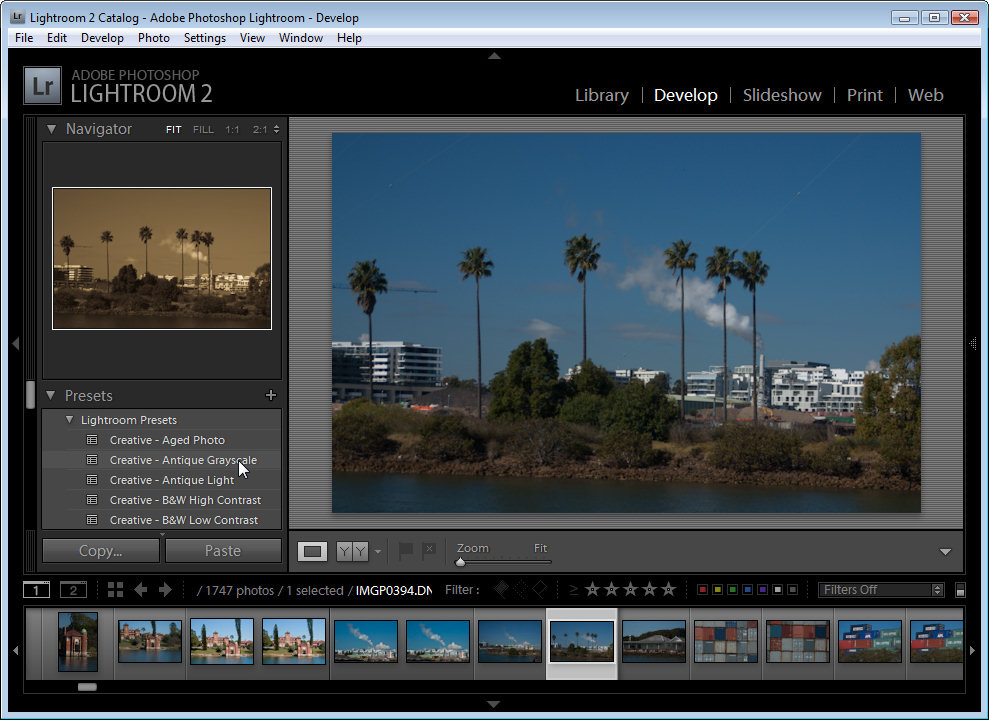The width and height of the screenshot is (989, 720).
Task: Filter by green color label
Action: [x=732, y=589]
